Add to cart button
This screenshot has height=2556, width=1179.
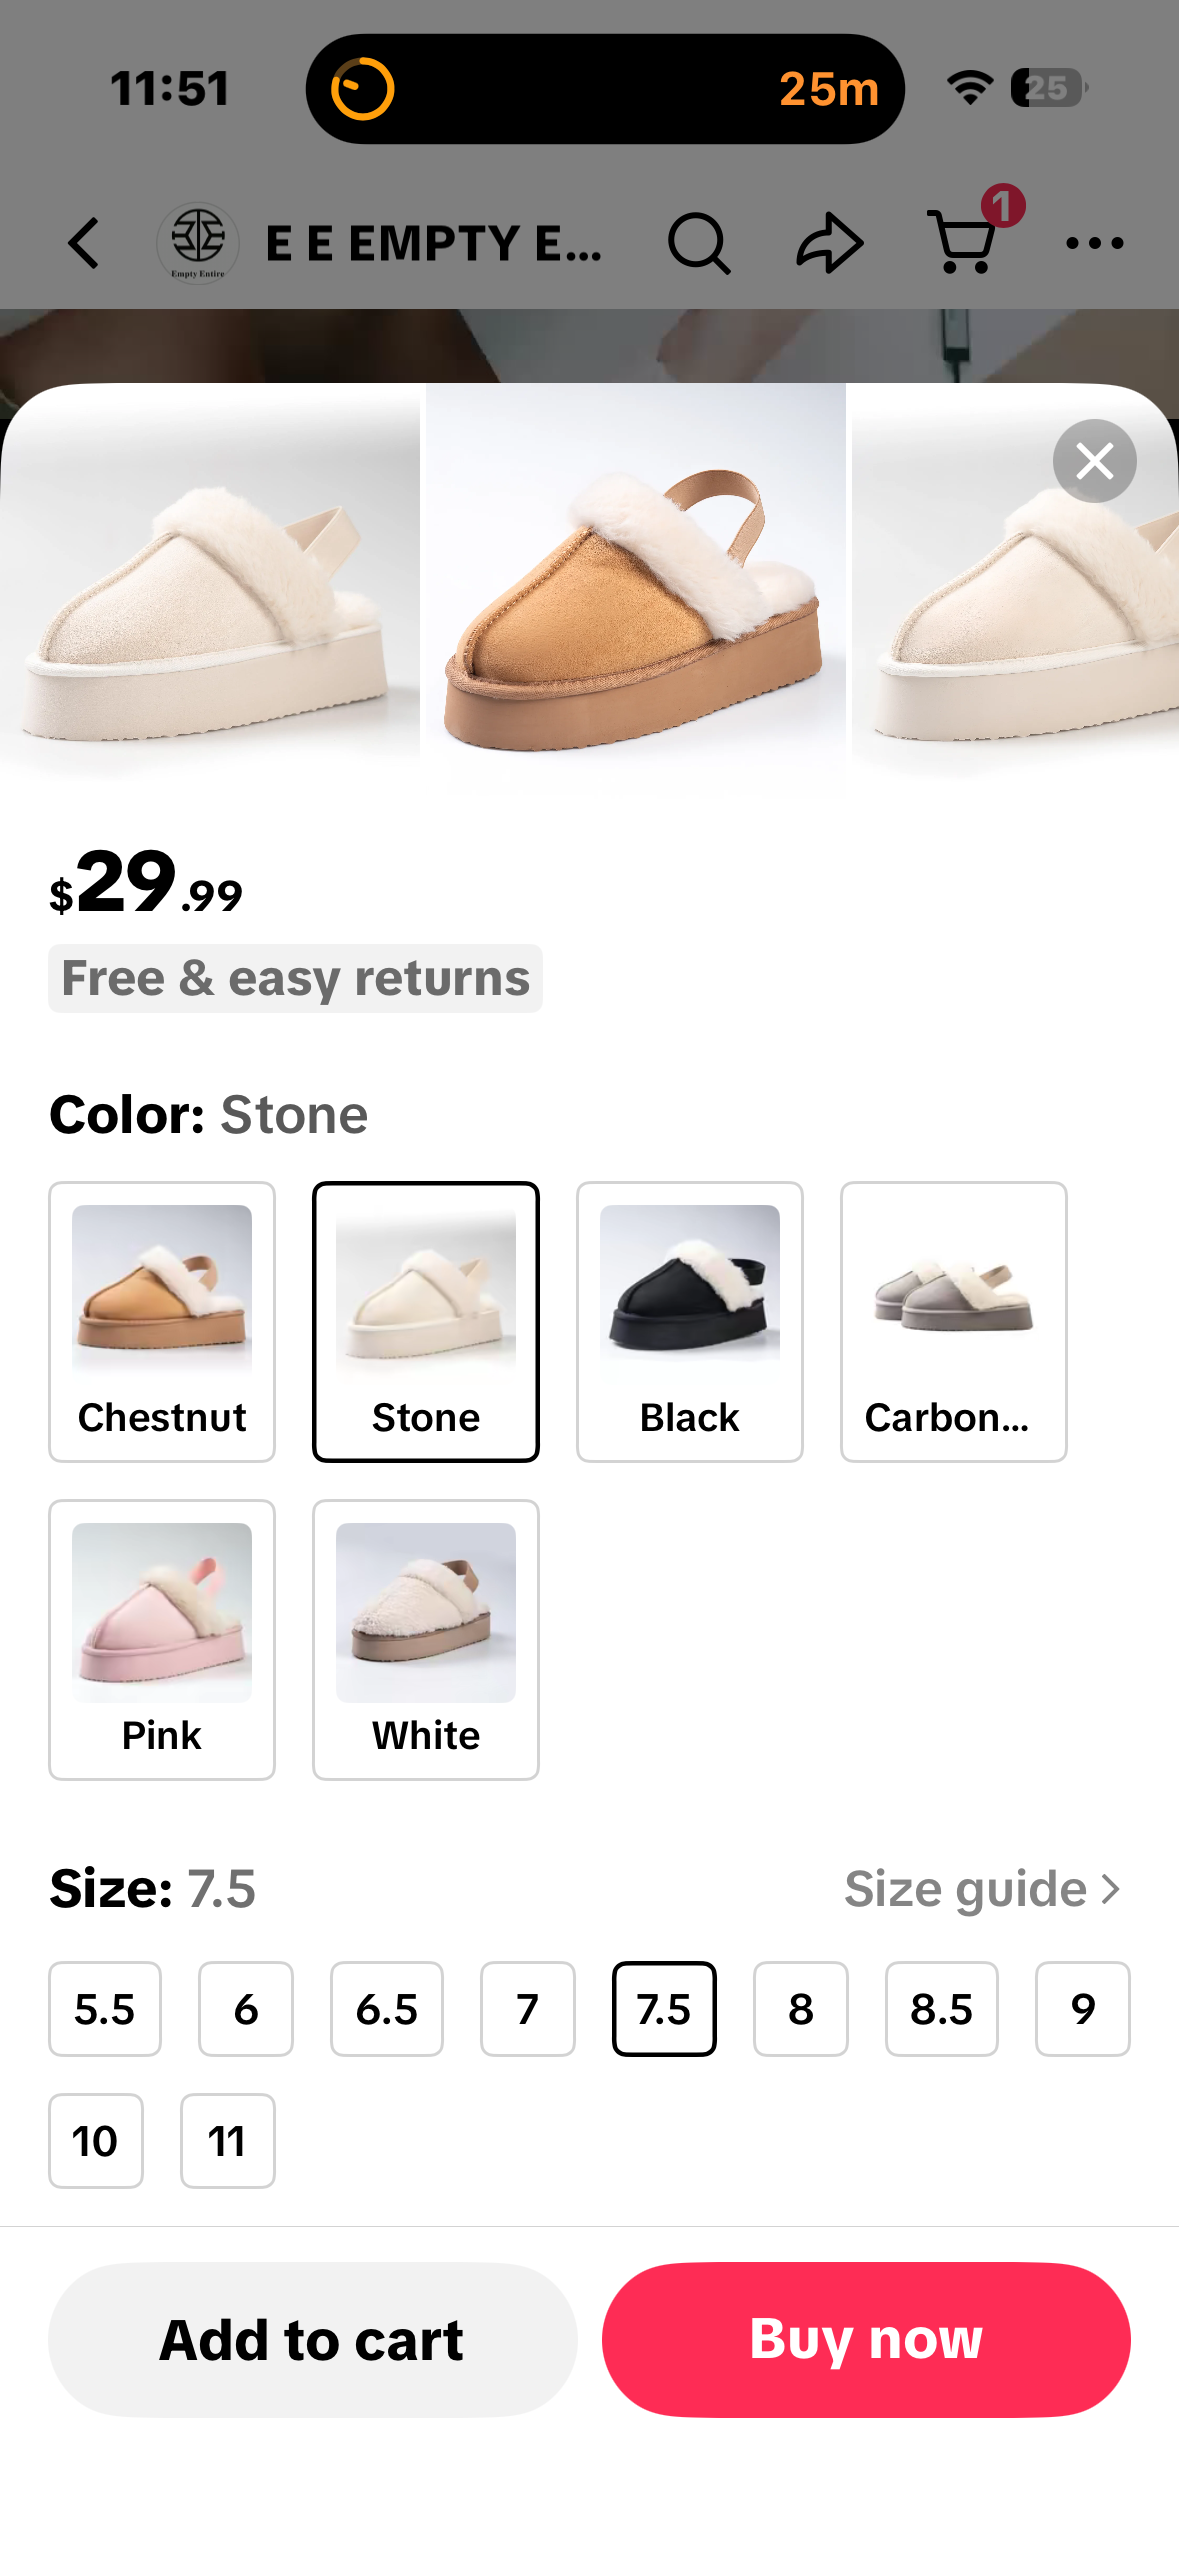pyautogui.click(x=312, y=2339)
